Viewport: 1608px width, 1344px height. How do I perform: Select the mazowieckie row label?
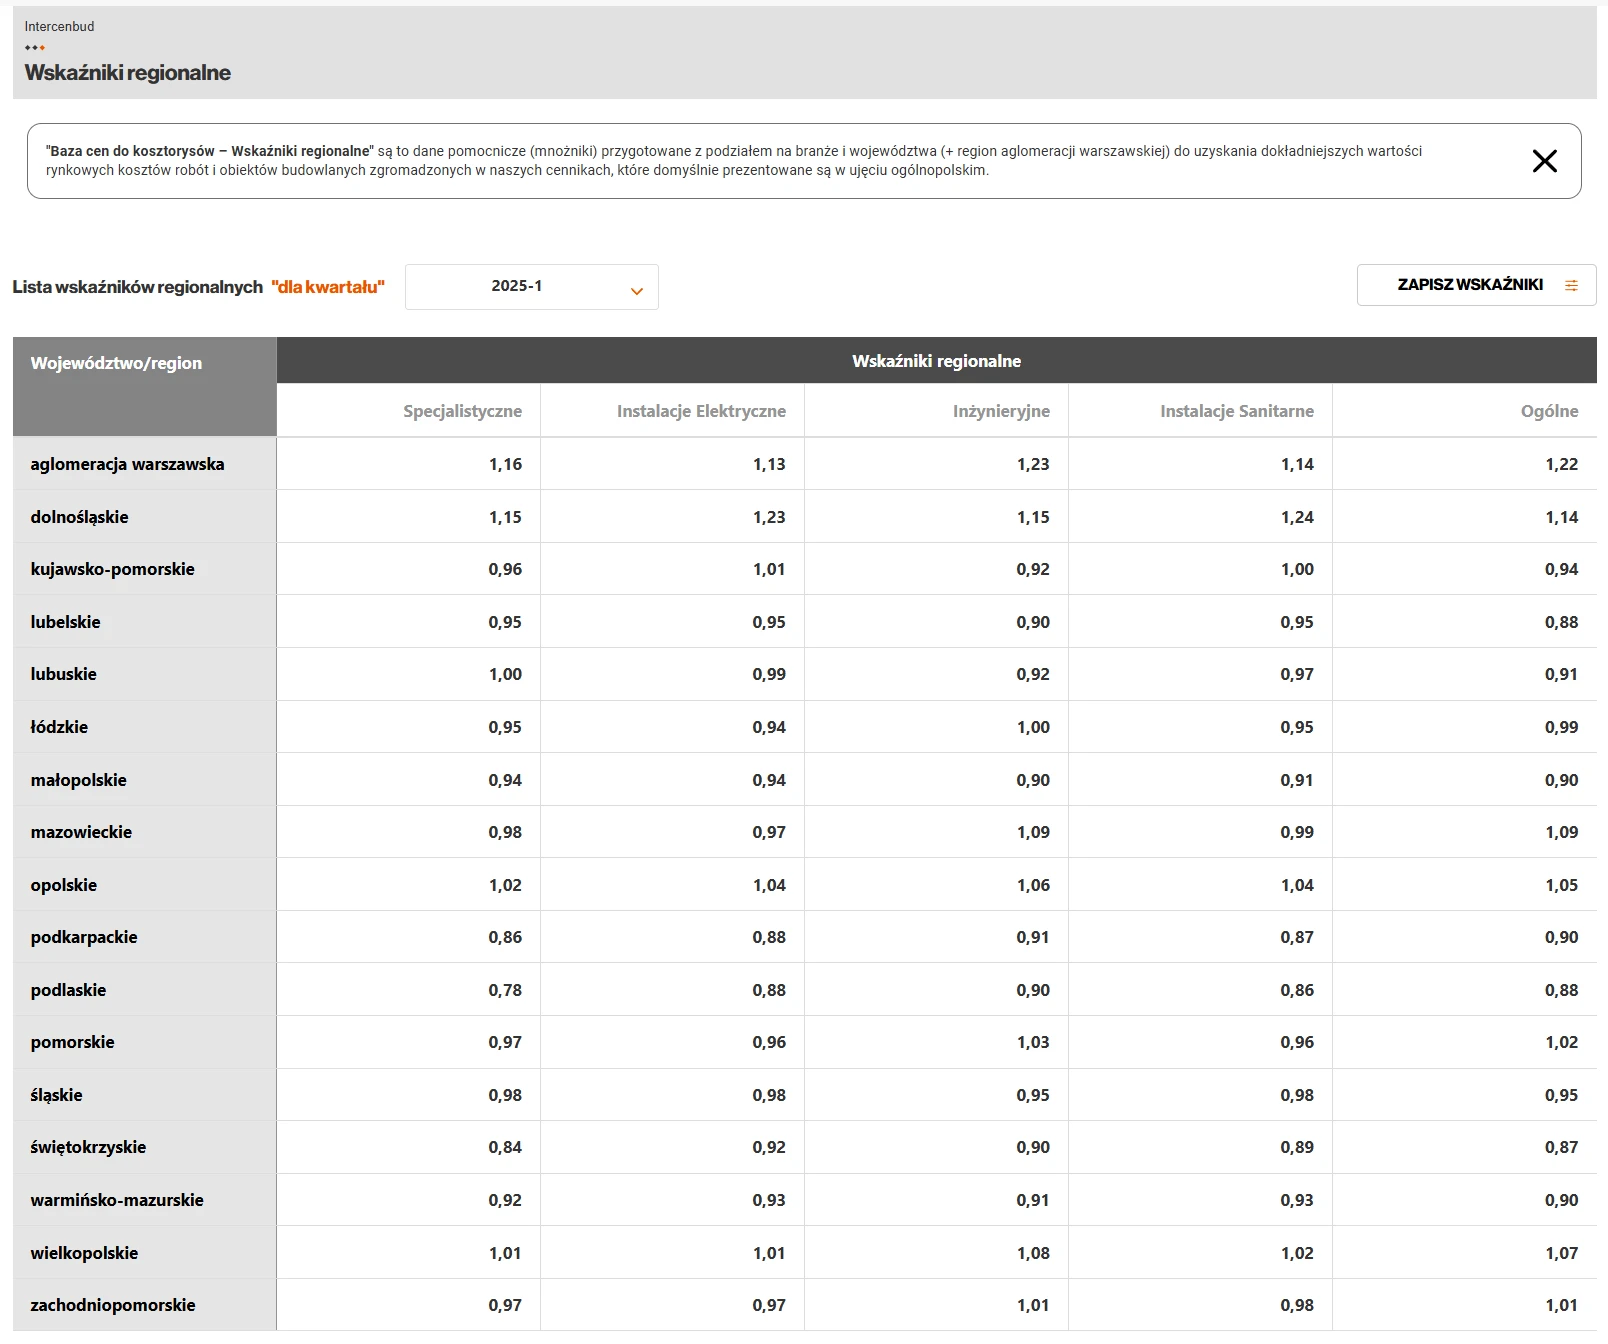click(x=81, y=832)
